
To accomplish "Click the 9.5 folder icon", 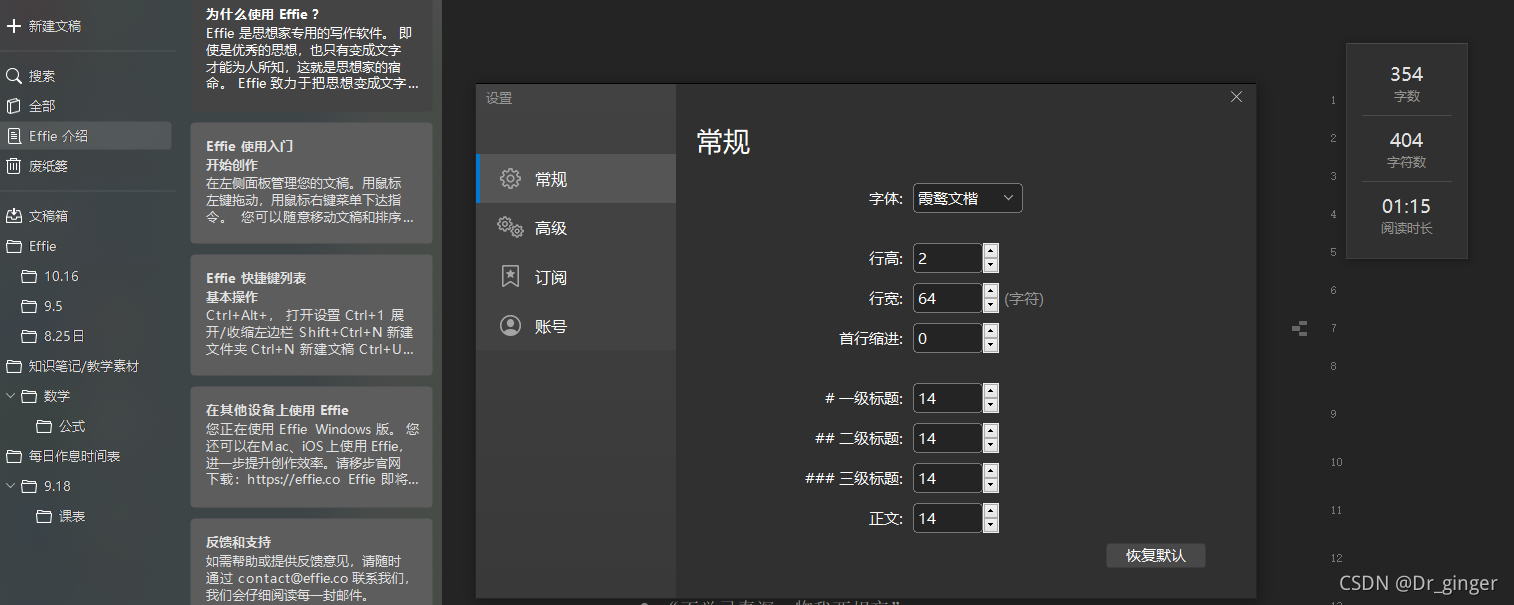I will point(29,306).
